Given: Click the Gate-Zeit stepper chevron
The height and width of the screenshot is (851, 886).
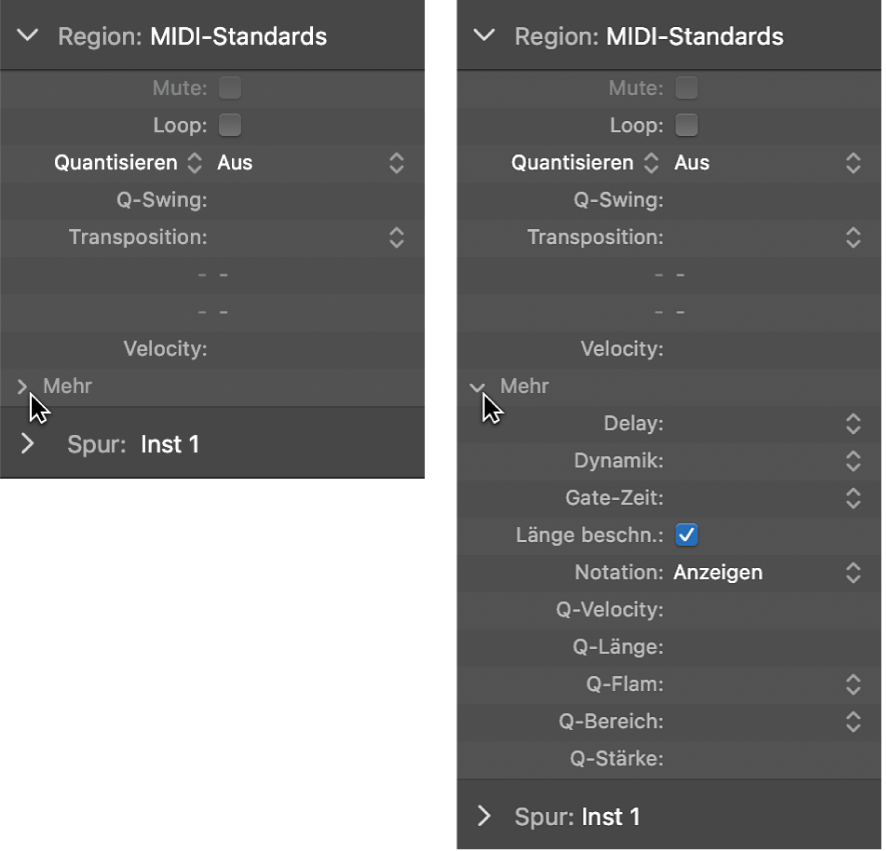Looking at the screenshot, I should point(853,497).
